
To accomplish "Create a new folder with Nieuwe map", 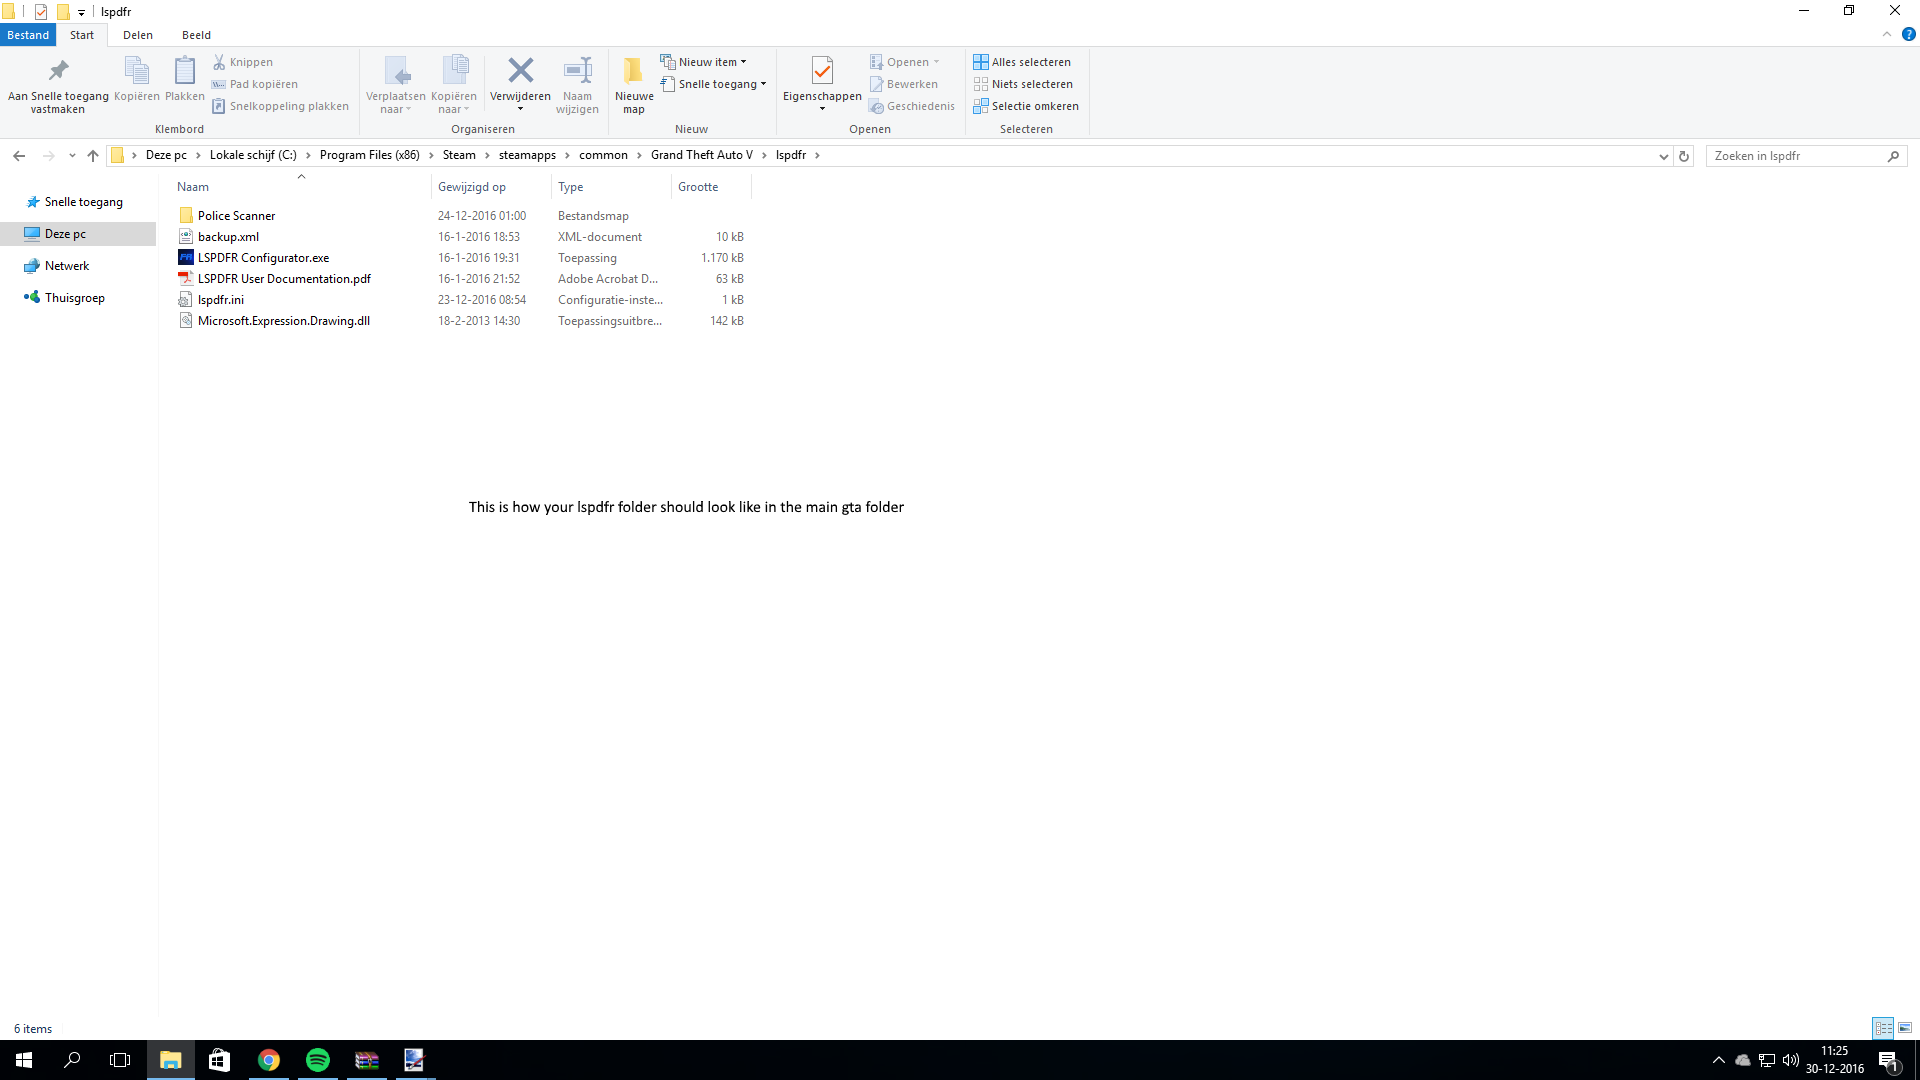I will 634,84.
